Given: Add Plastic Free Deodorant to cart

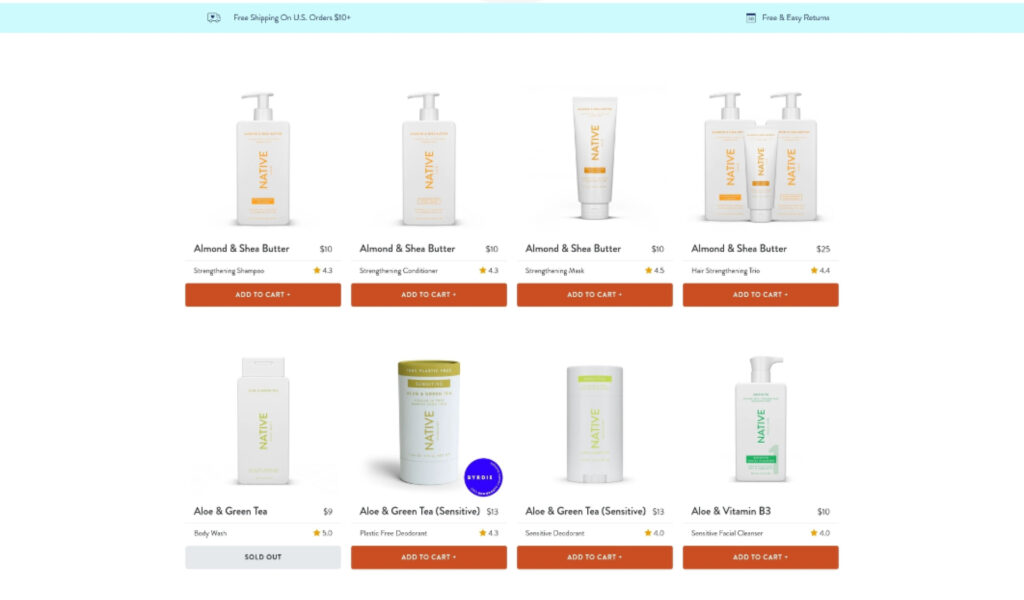Looking at the screenshot, I should pyautogui.click(x=429, y=557).
